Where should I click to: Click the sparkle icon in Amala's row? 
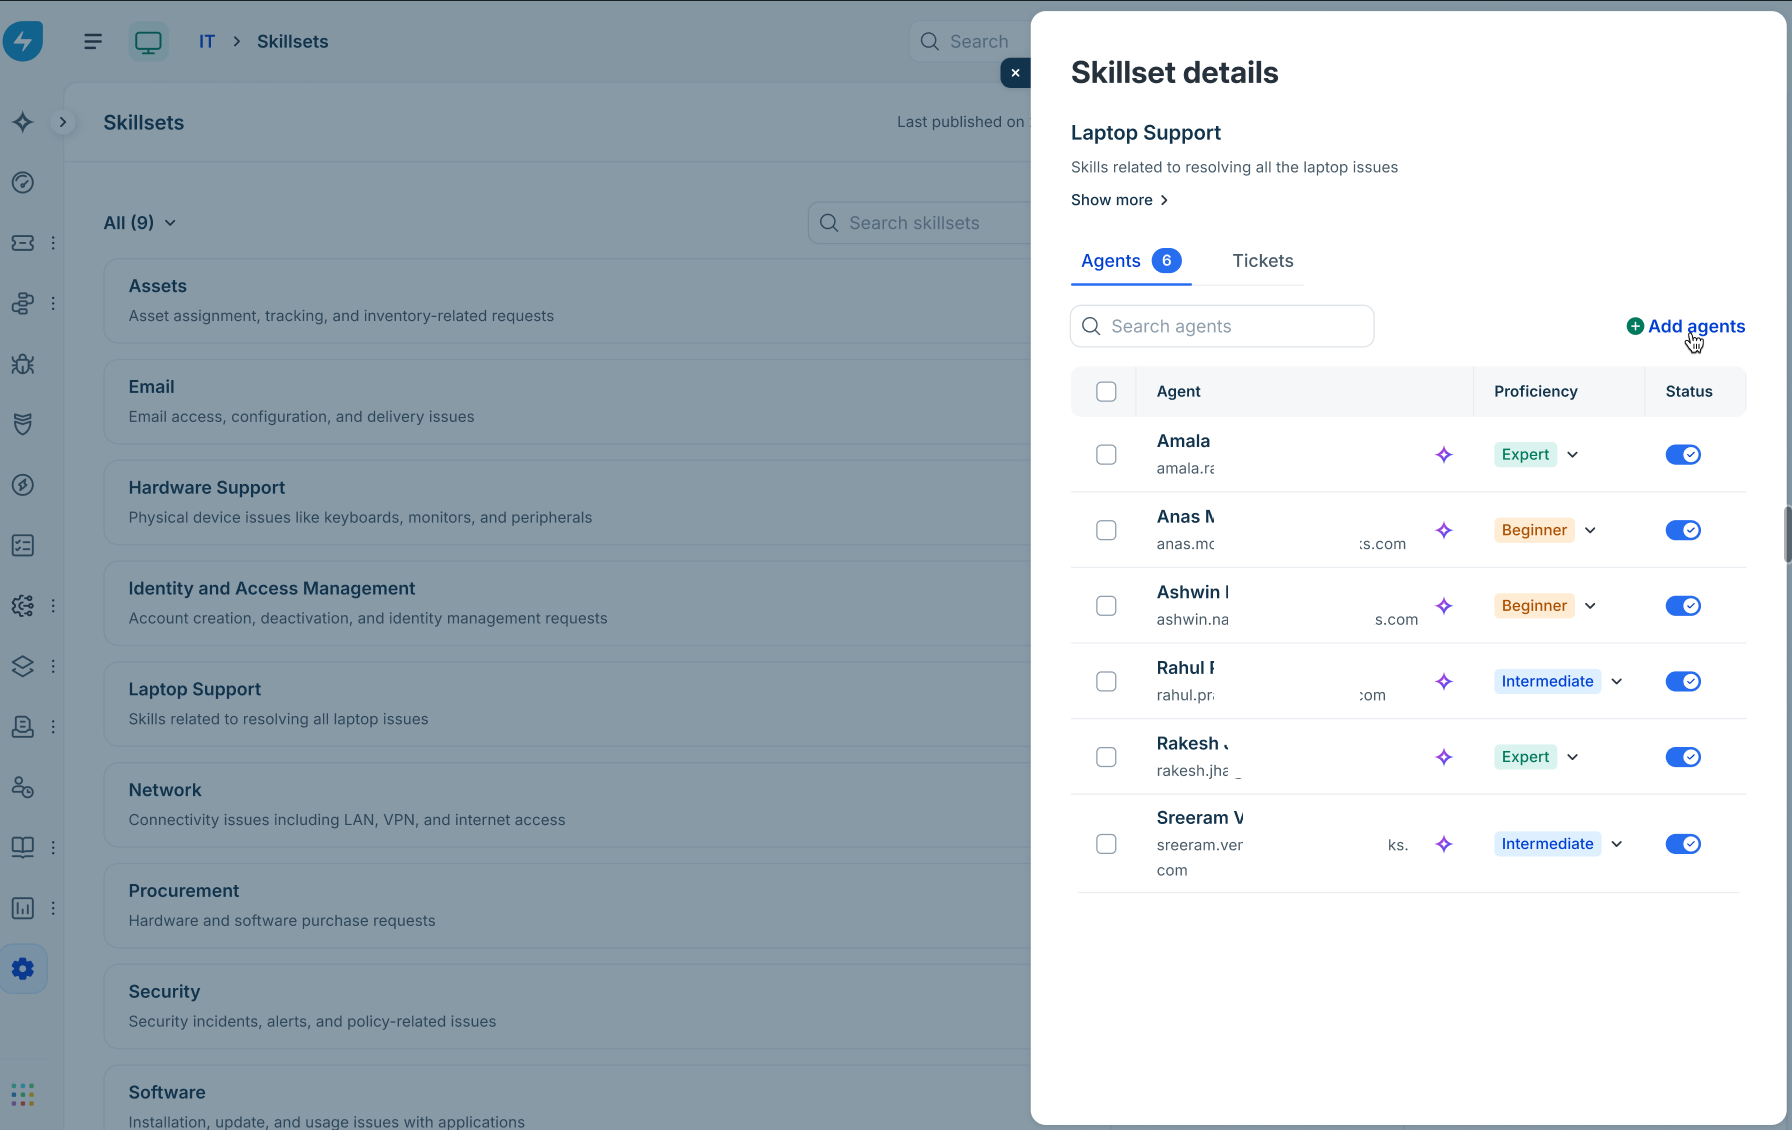pyautogui.click(x=1444, y=455)
